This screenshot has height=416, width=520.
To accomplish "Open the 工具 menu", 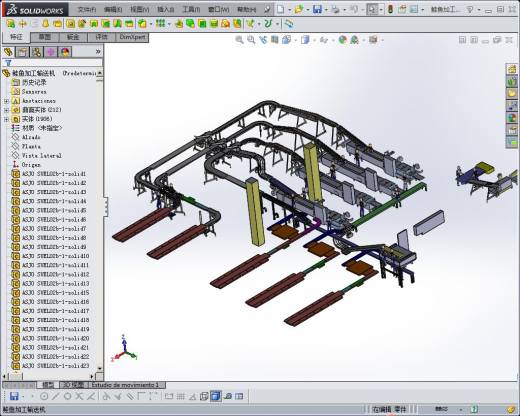I will tap(191, 9).
